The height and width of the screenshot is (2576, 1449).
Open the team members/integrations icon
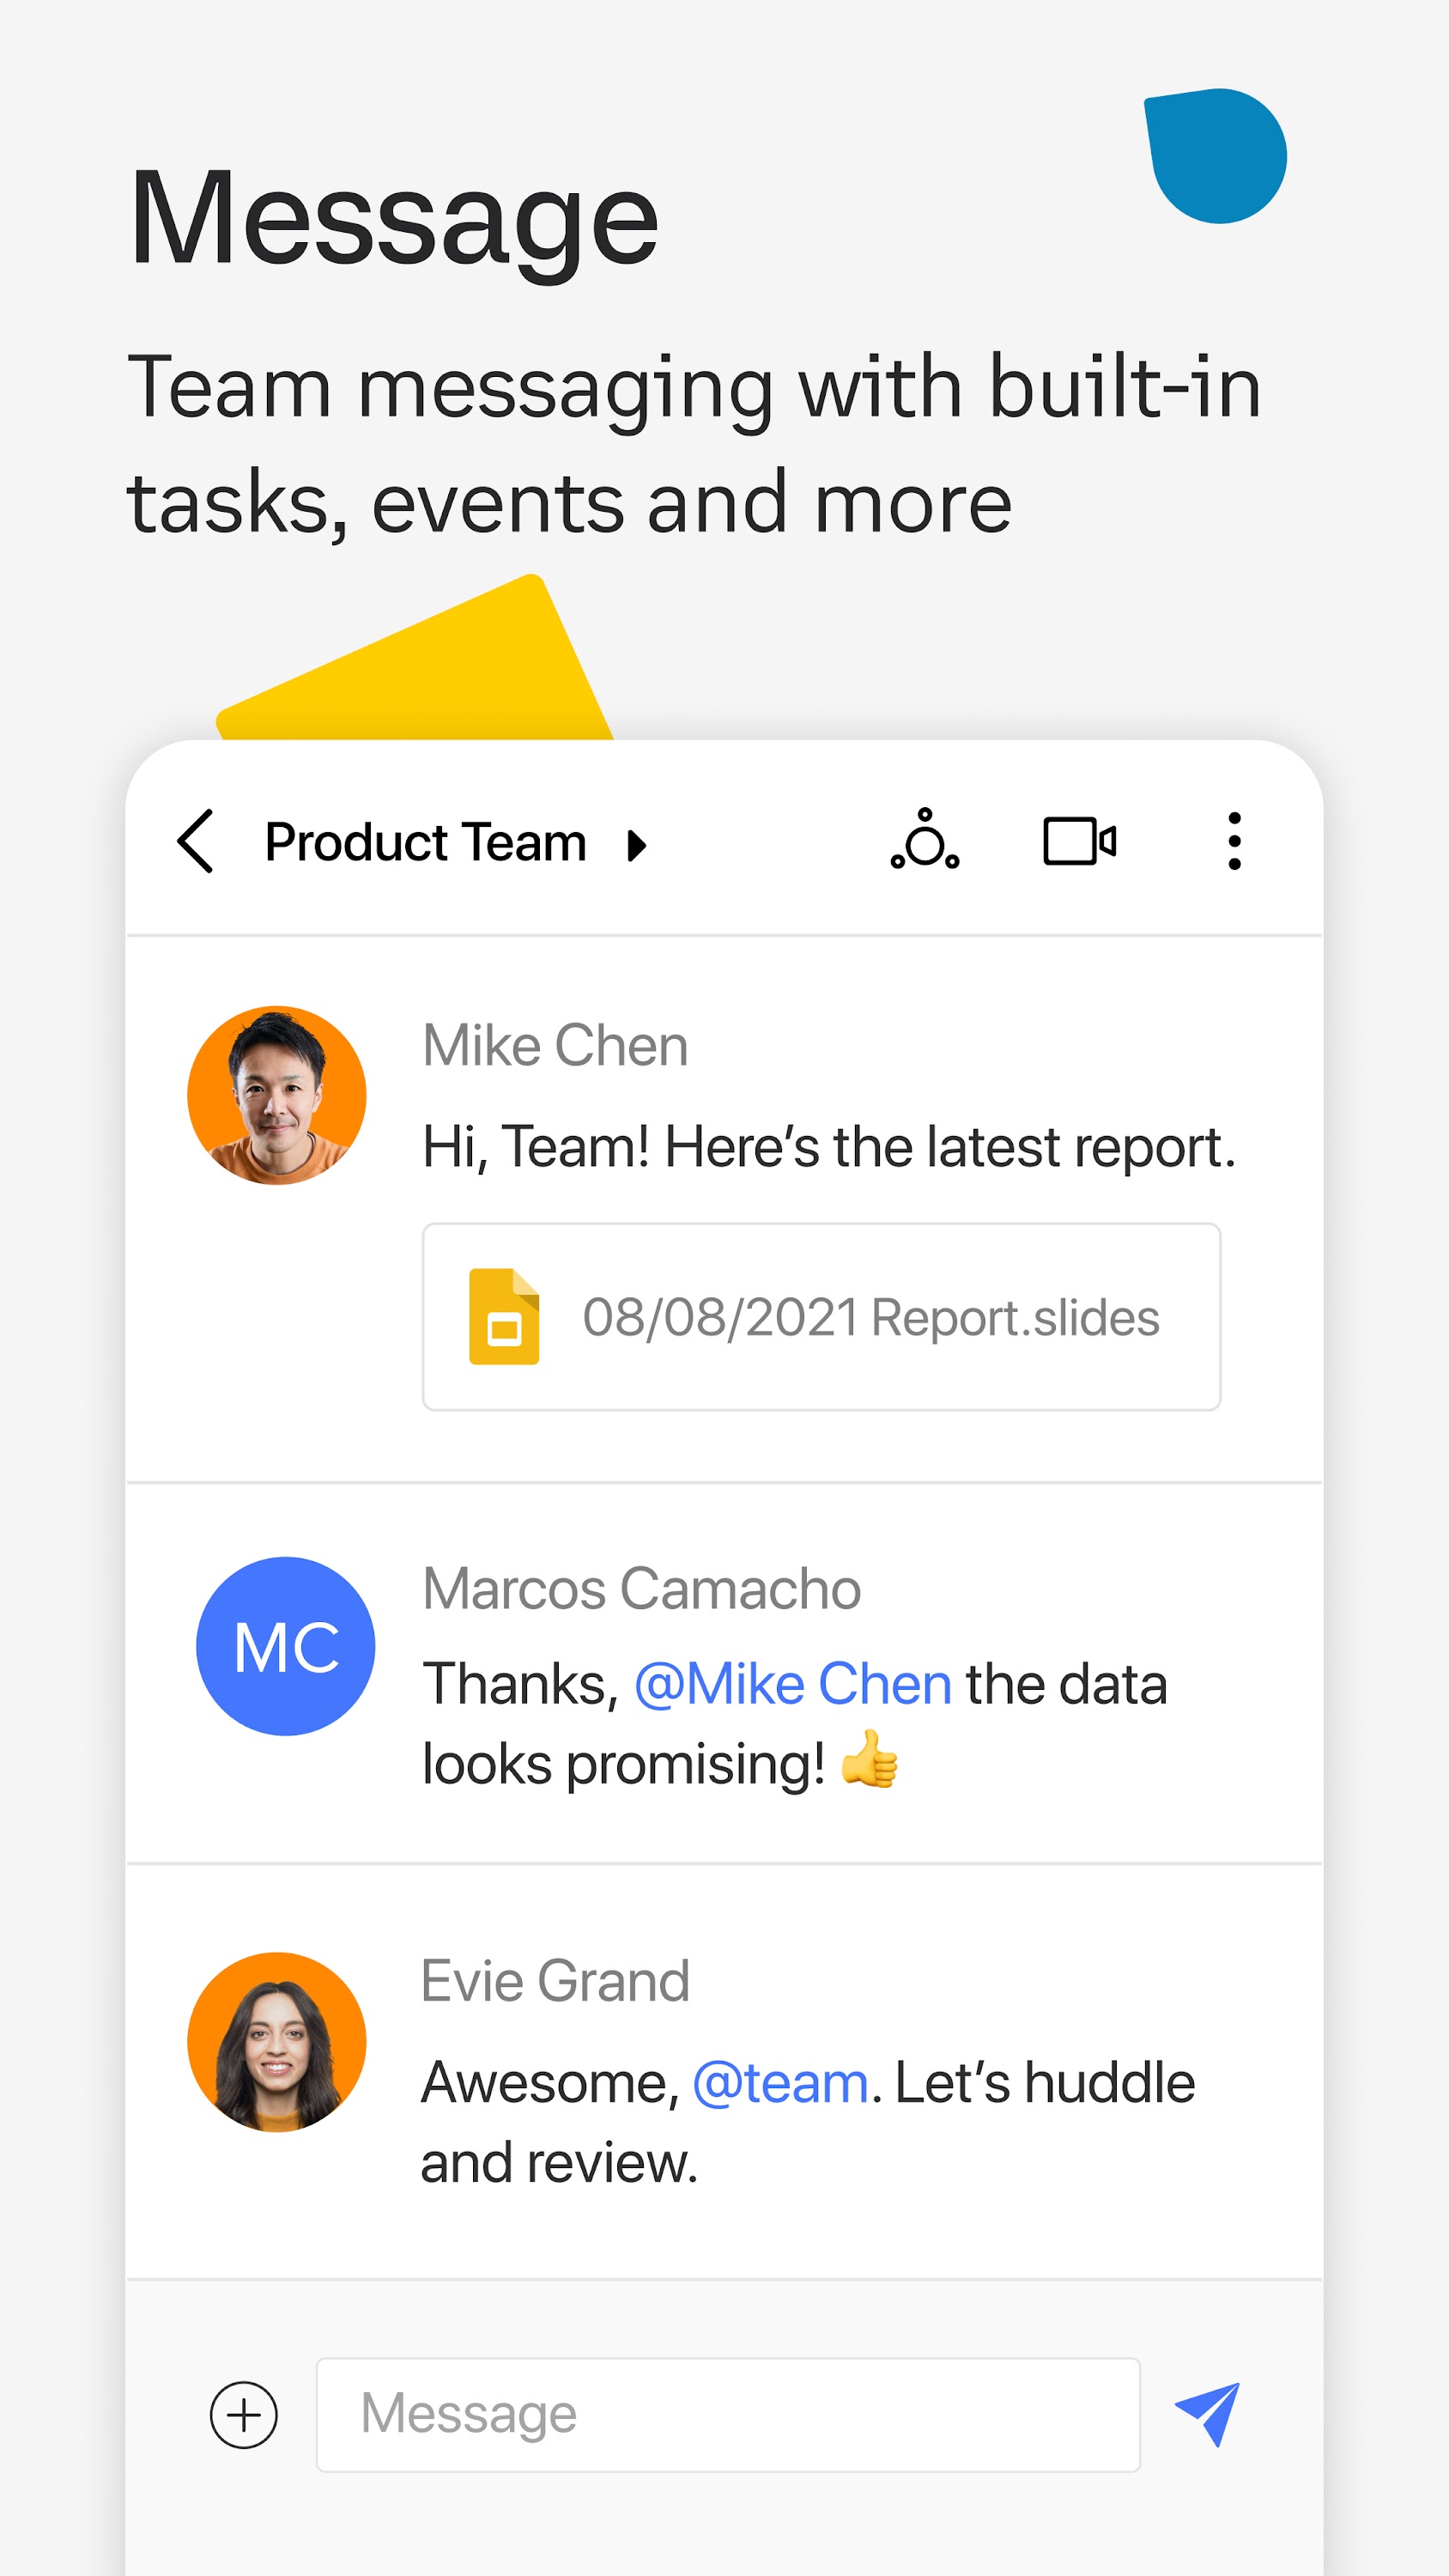pyautogui.click(x=925, y=841)
